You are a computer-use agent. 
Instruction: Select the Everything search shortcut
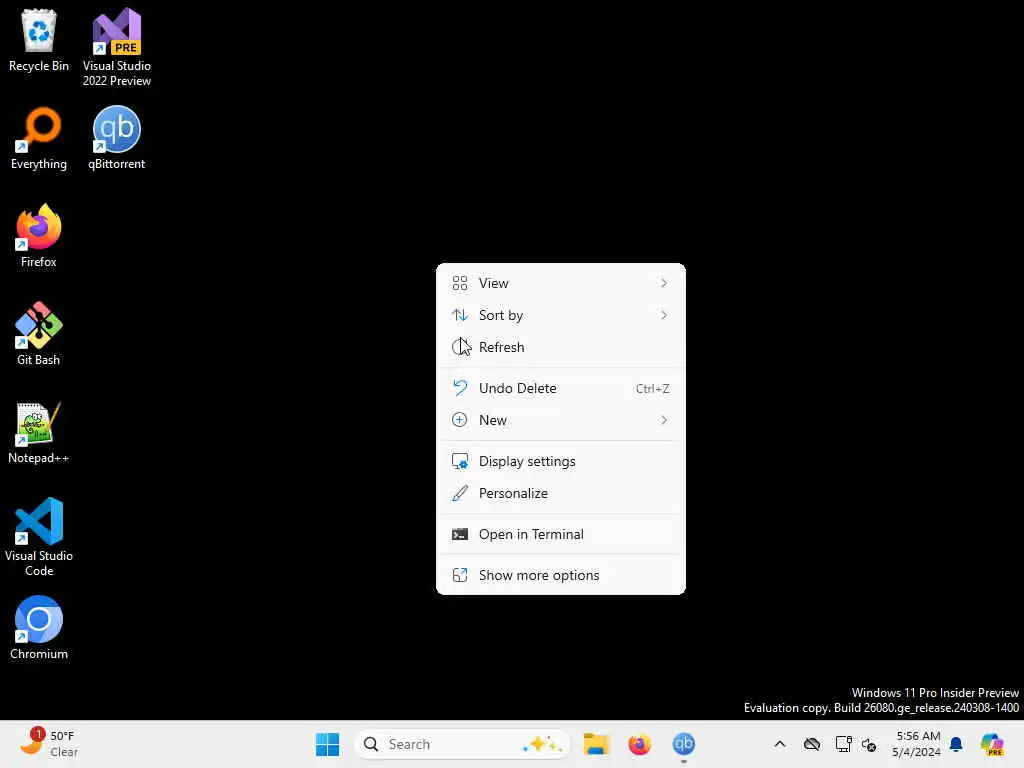pyautogui.click(x=39, y=138)
